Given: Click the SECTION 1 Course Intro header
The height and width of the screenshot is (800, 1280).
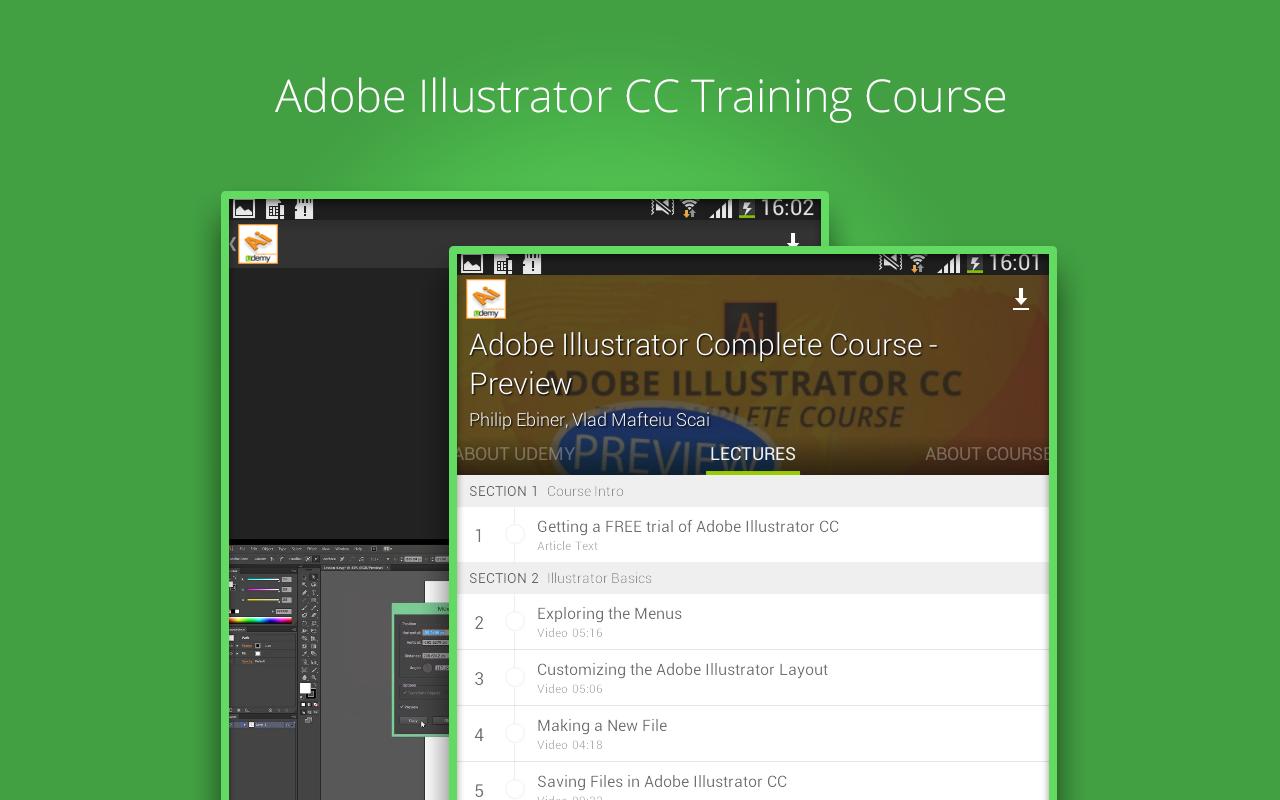Looking at the screenshot, I should click(753, 491).
